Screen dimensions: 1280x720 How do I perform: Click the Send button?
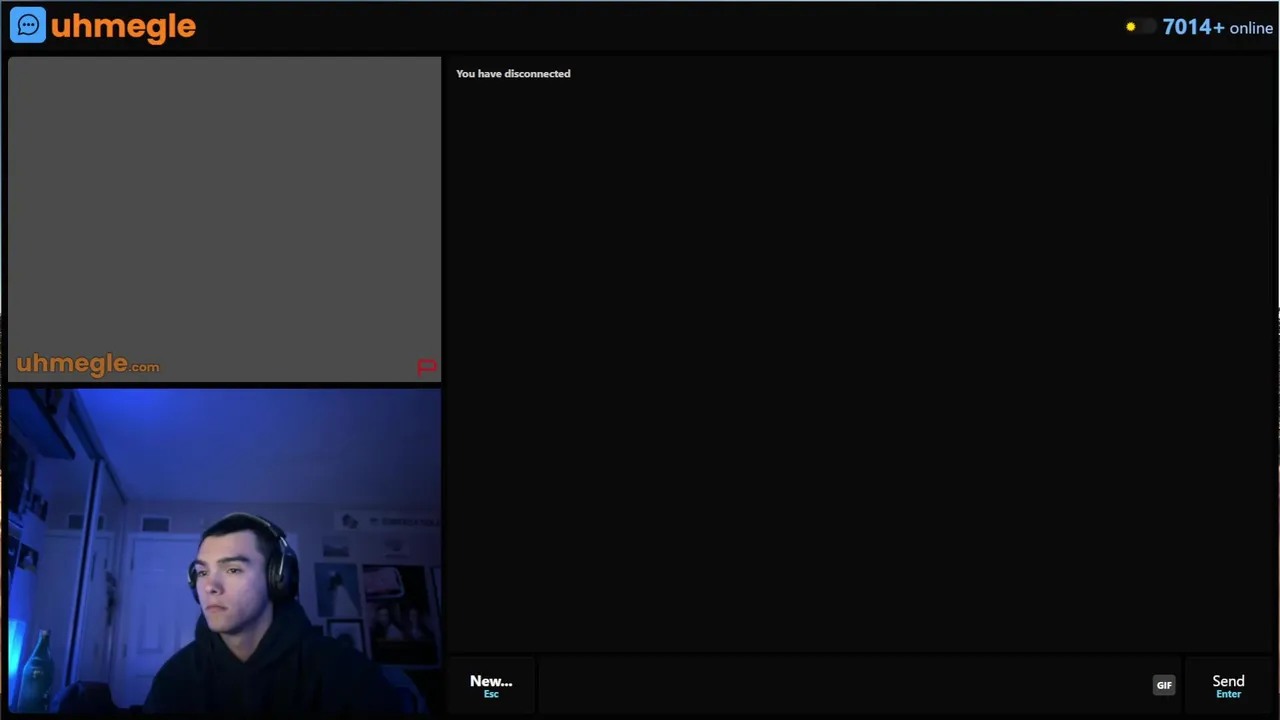(x=1228, y=685)
